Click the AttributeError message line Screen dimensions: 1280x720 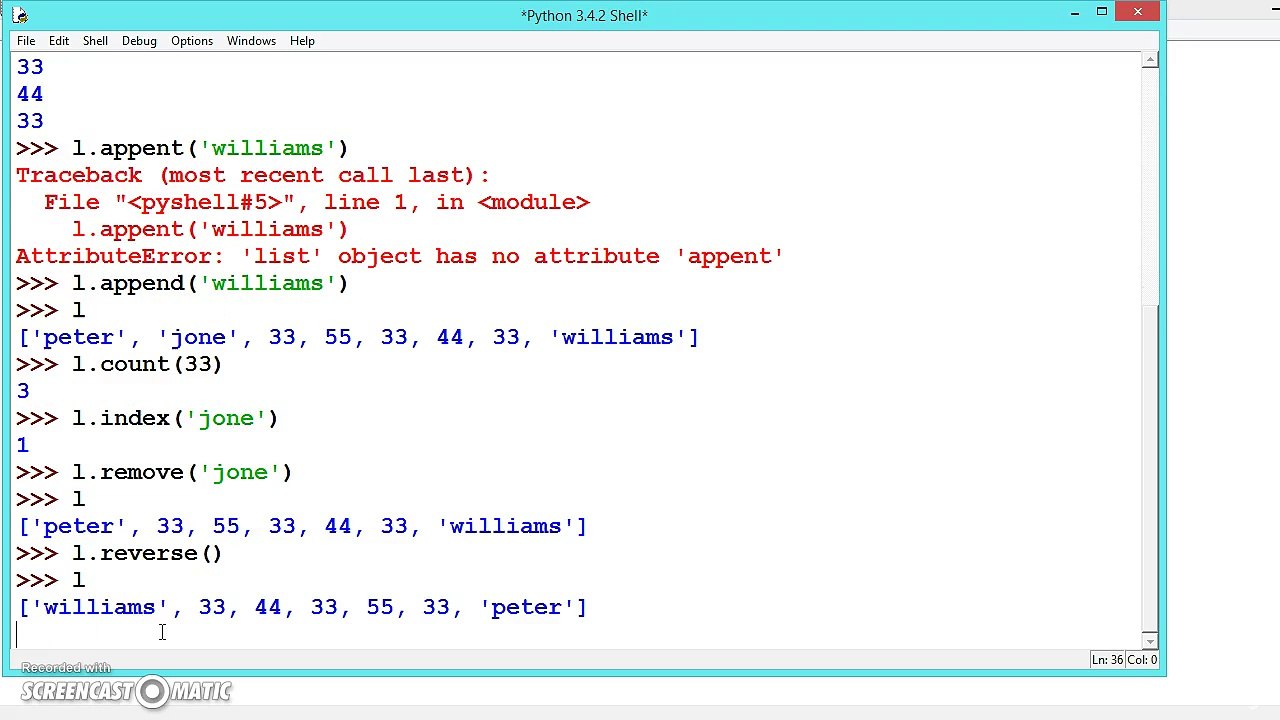click(x=399, y=256)
